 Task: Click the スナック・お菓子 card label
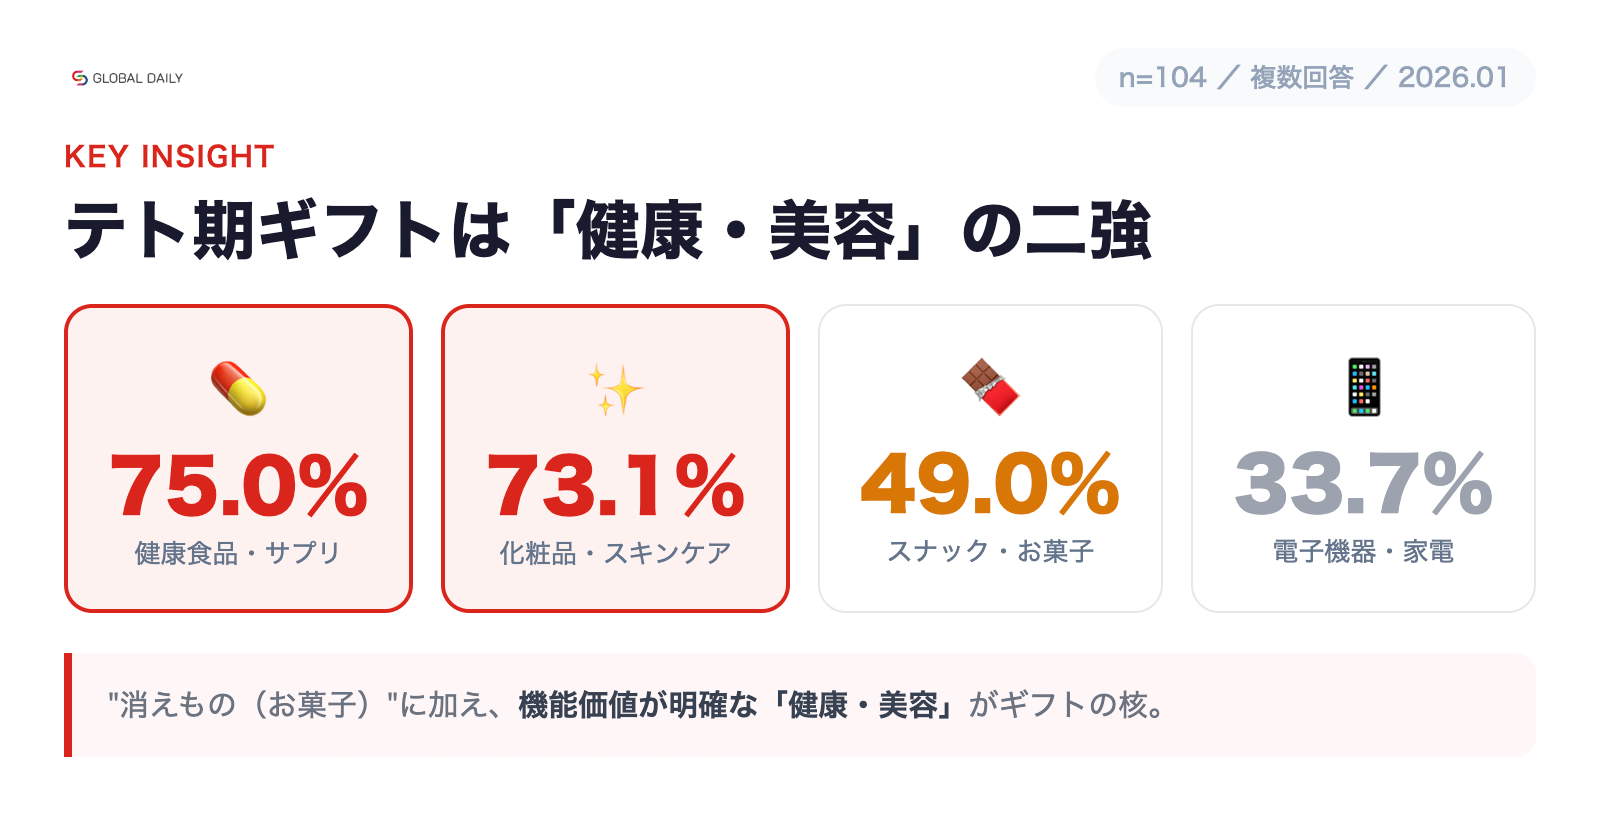click(990, 551)
